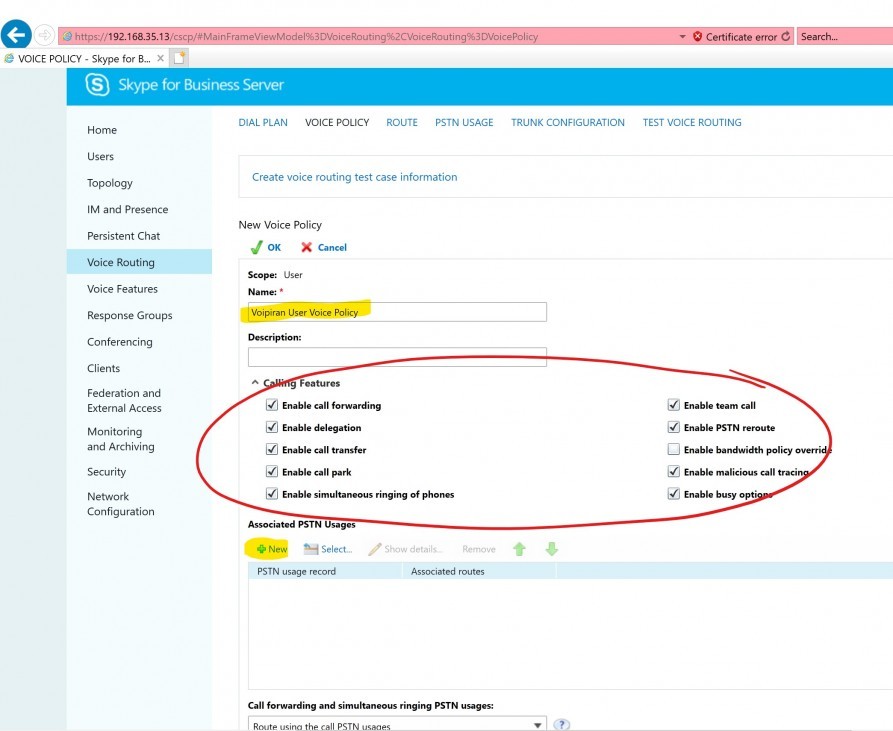The width and height of the screenshot is (893, 731).
Task: Click the Skype for Business logo icon
Action: pyautogui.click(x=97, y=85)
